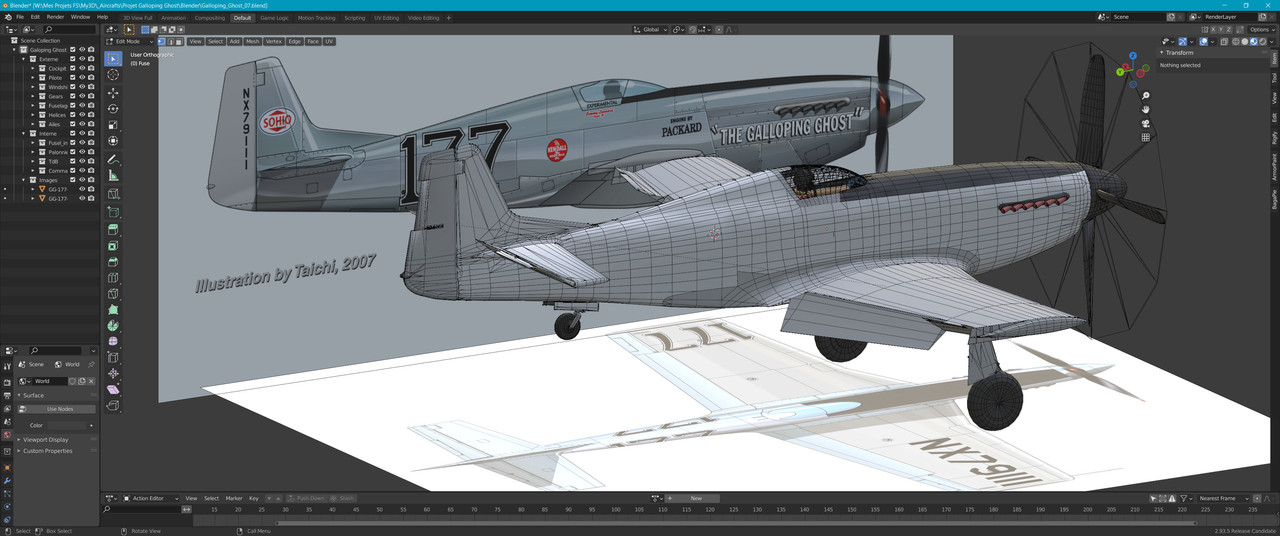Select the Edge Slide tool
The image size is (1280, 536).
(x=113, y=357)
